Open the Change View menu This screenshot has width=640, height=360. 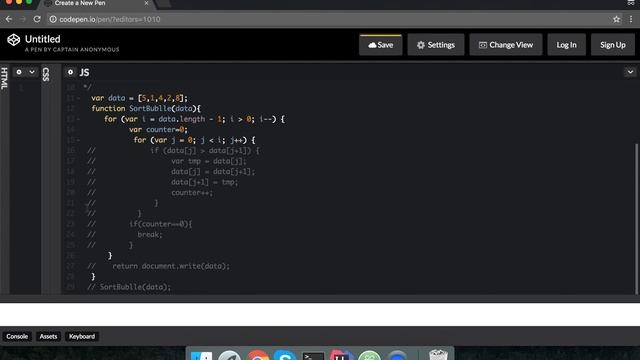coord(506,45)
